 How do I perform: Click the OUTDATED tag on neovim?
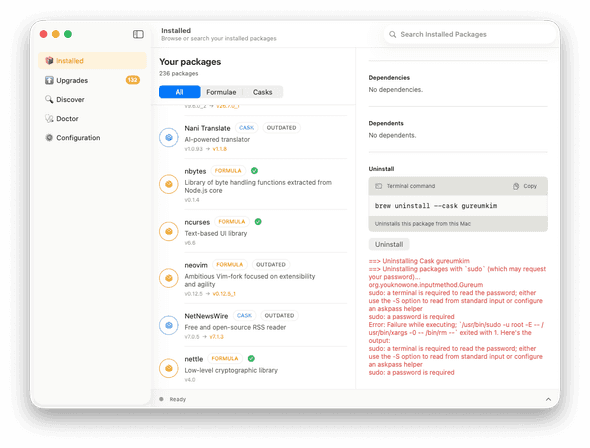pyautogui.click(x=271, y=265)
